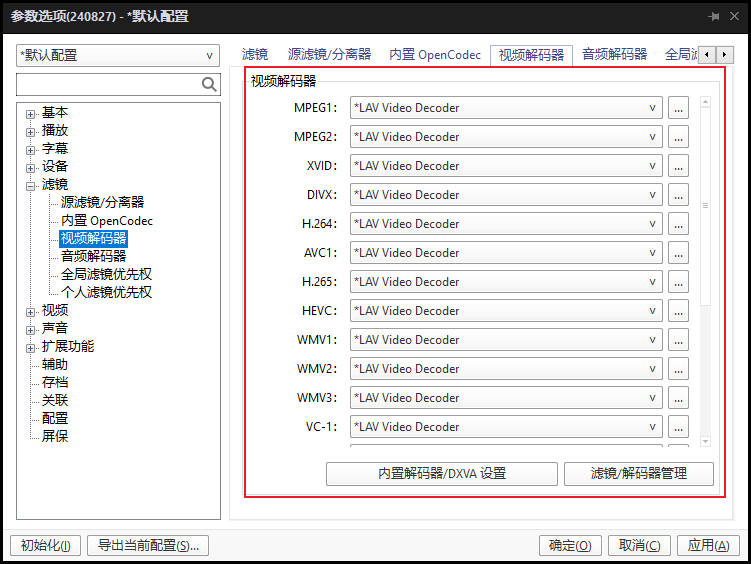Open the H.265 decoder dropdown
Viewport: 751px width, 564px height.
click(506, 282)
